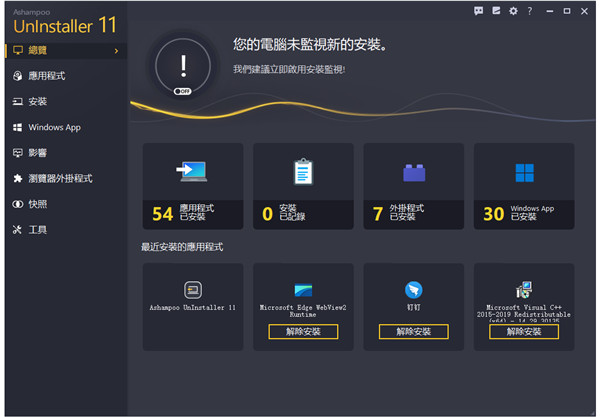Viewport: 600px width, 417px height.
Task: Open the 安裝 sidebar section
Action: (66, 101)
